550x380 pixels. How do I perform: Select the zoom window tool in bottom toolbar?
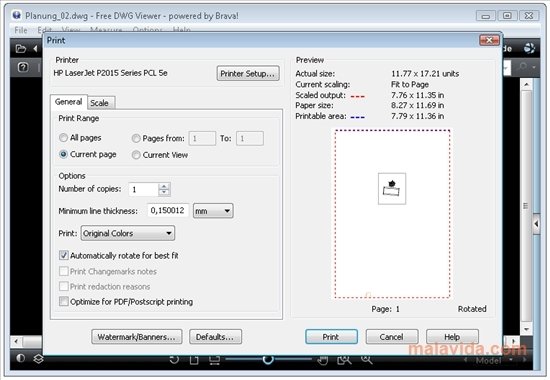(344, 360)
